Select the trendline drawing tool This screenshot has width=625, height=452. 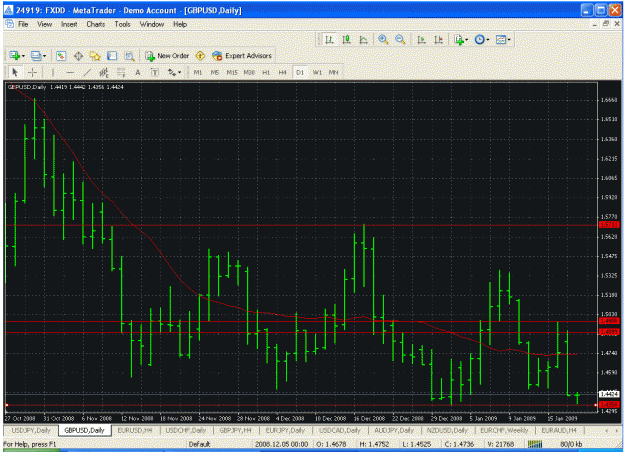click(87, 72)
